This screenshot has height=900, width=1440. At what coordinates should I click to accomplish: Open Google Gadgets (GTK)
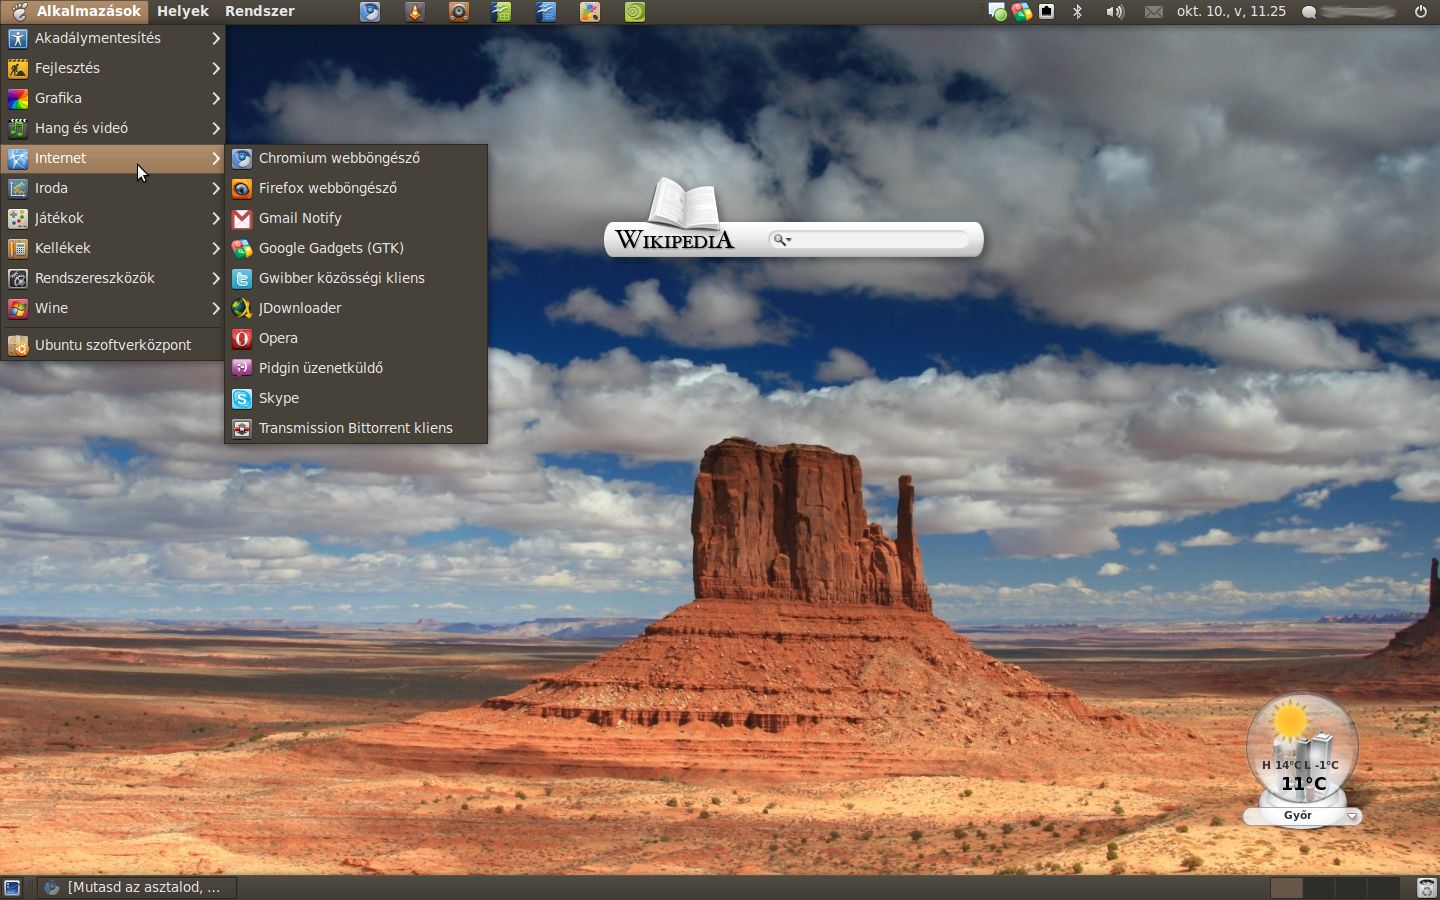point(356,248)
